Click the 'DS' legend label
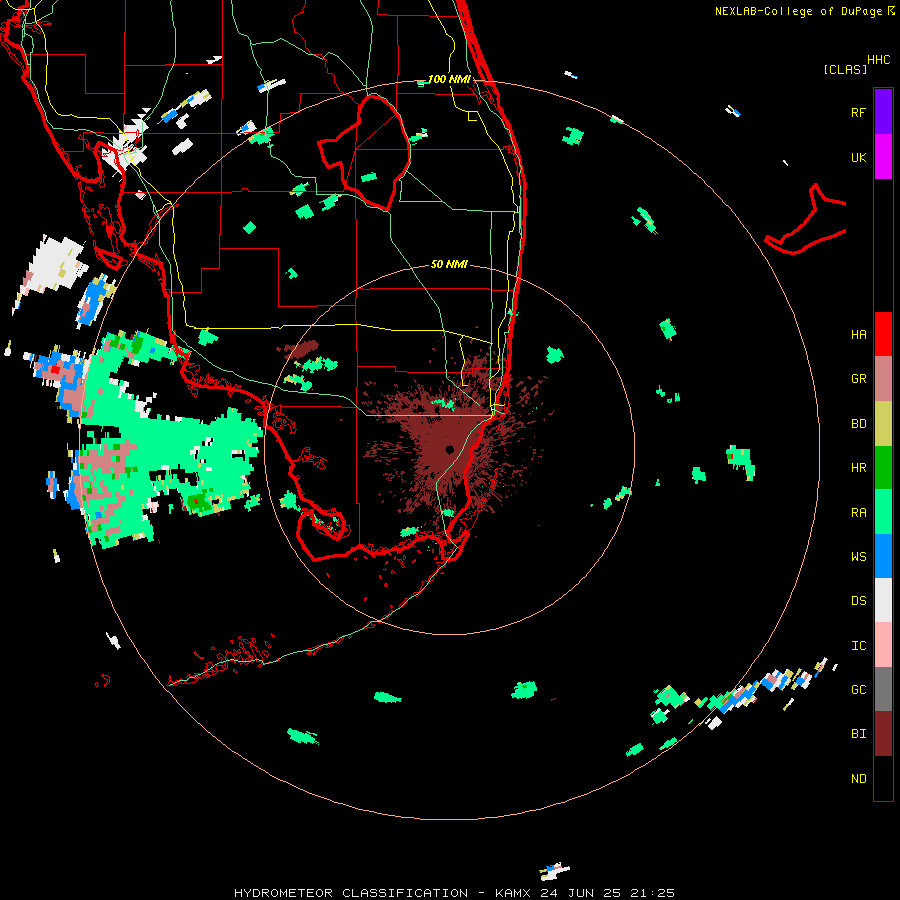Image resolution: width=900 pixels, height=900 pixels. [858, 600]
